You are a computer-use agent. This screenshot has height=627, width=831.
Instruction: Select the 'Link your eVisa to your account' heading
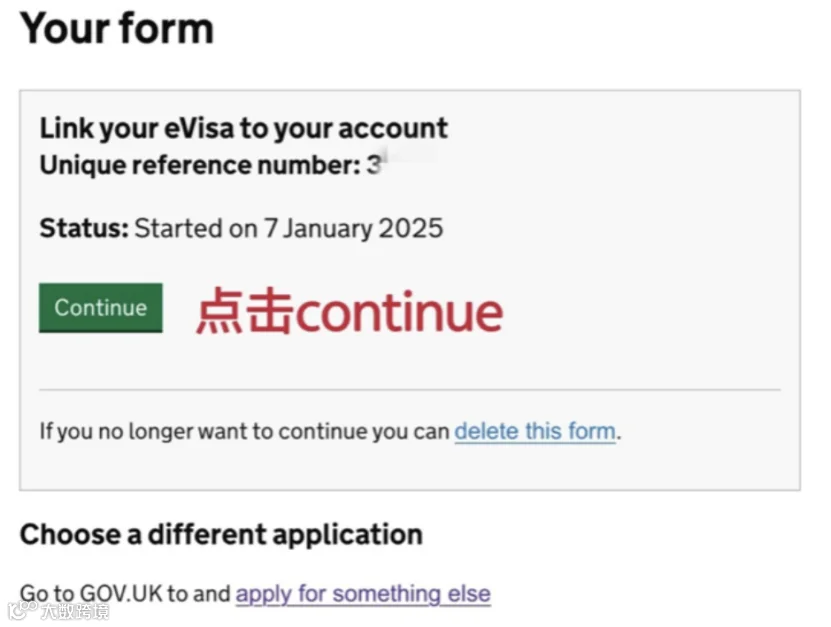pyautogui.click(x=244, y=128)
